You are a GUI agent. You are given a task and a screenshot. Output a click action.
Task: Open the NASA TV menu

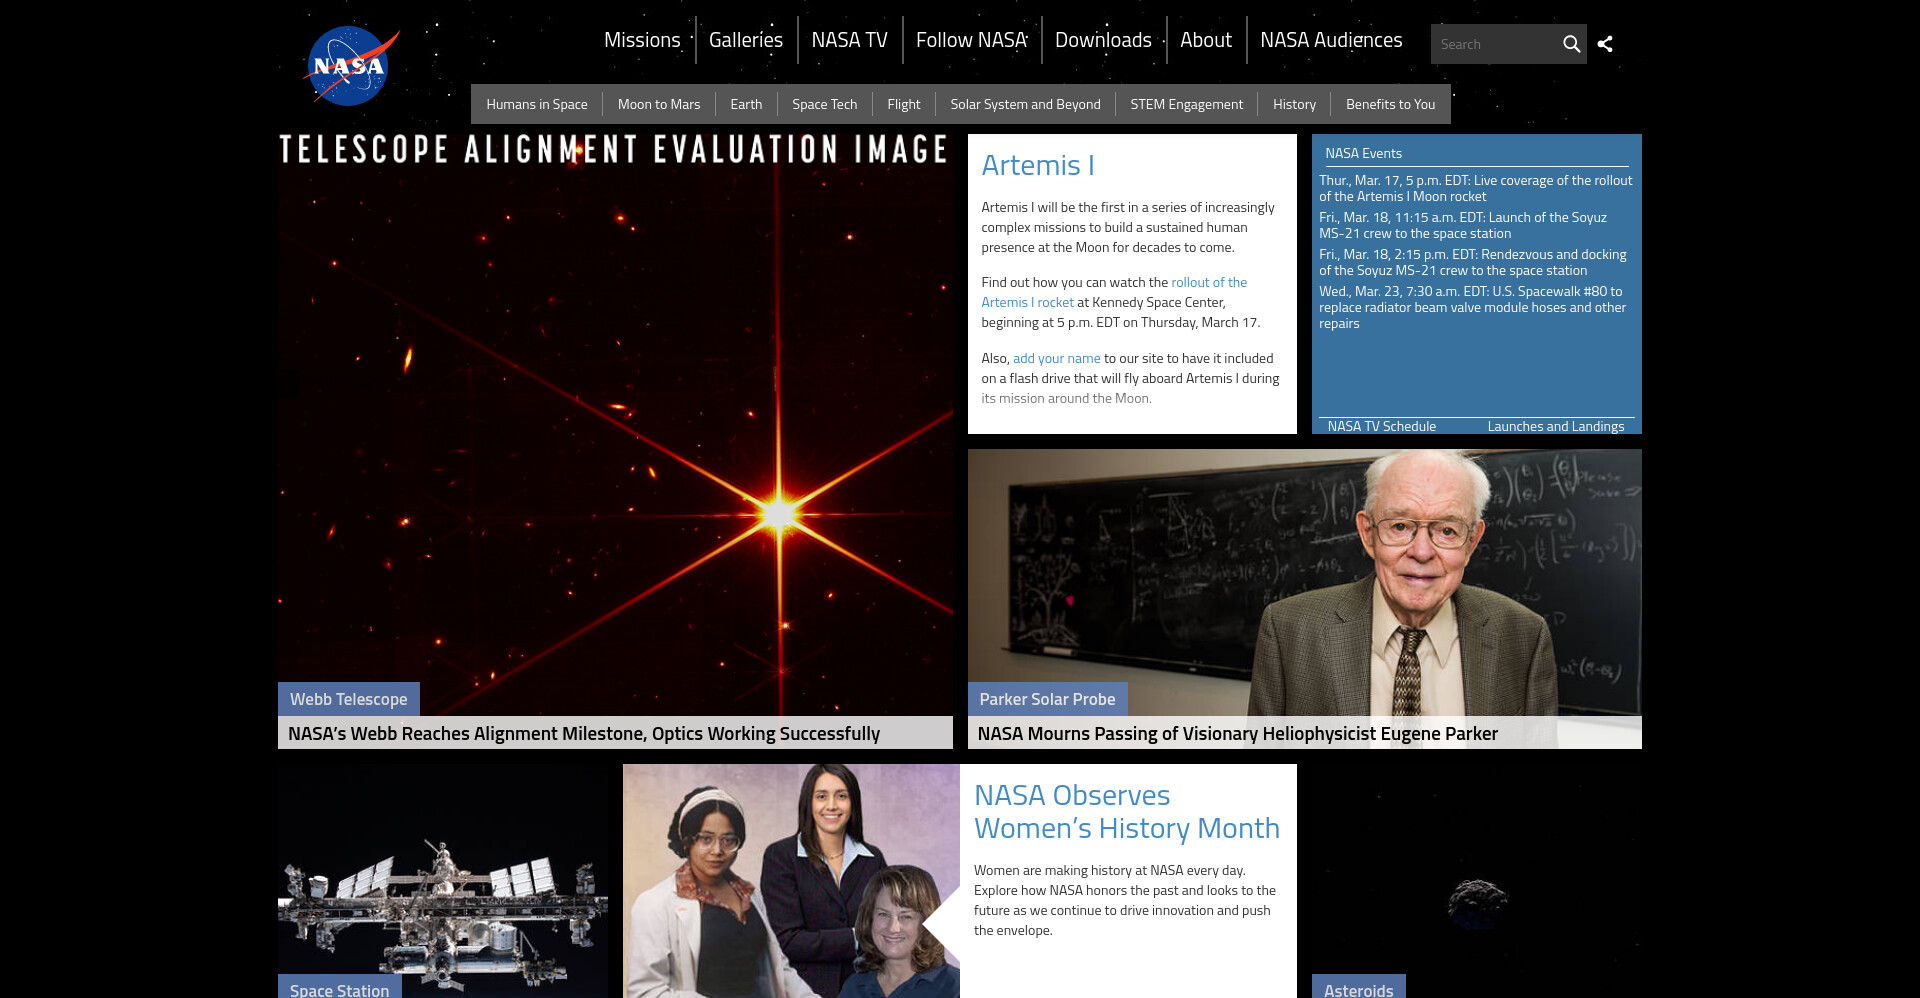850,40
